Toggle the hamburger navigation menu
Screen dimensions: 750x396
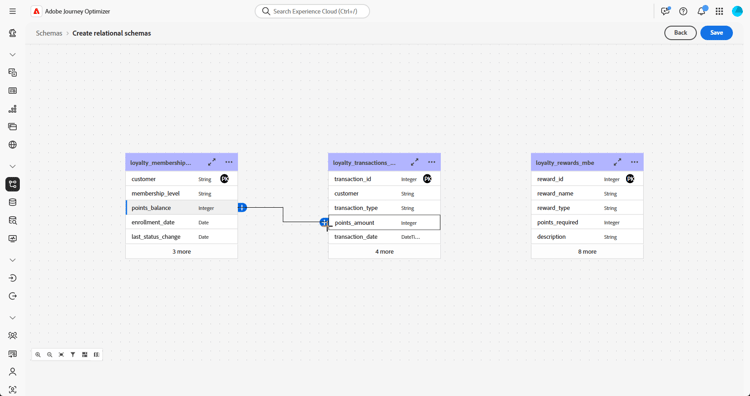coord(12,11)
